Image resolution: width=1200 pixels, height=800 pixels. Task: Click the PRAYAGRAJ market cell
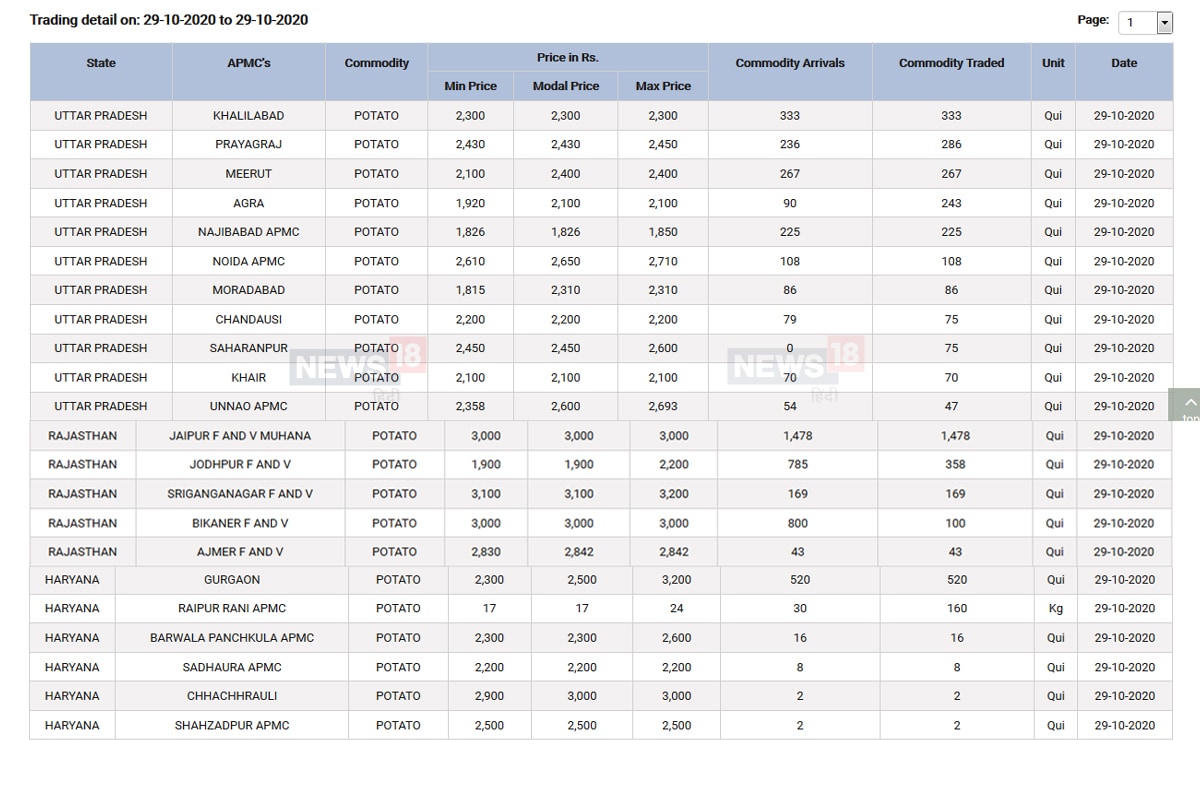point(249,145)
